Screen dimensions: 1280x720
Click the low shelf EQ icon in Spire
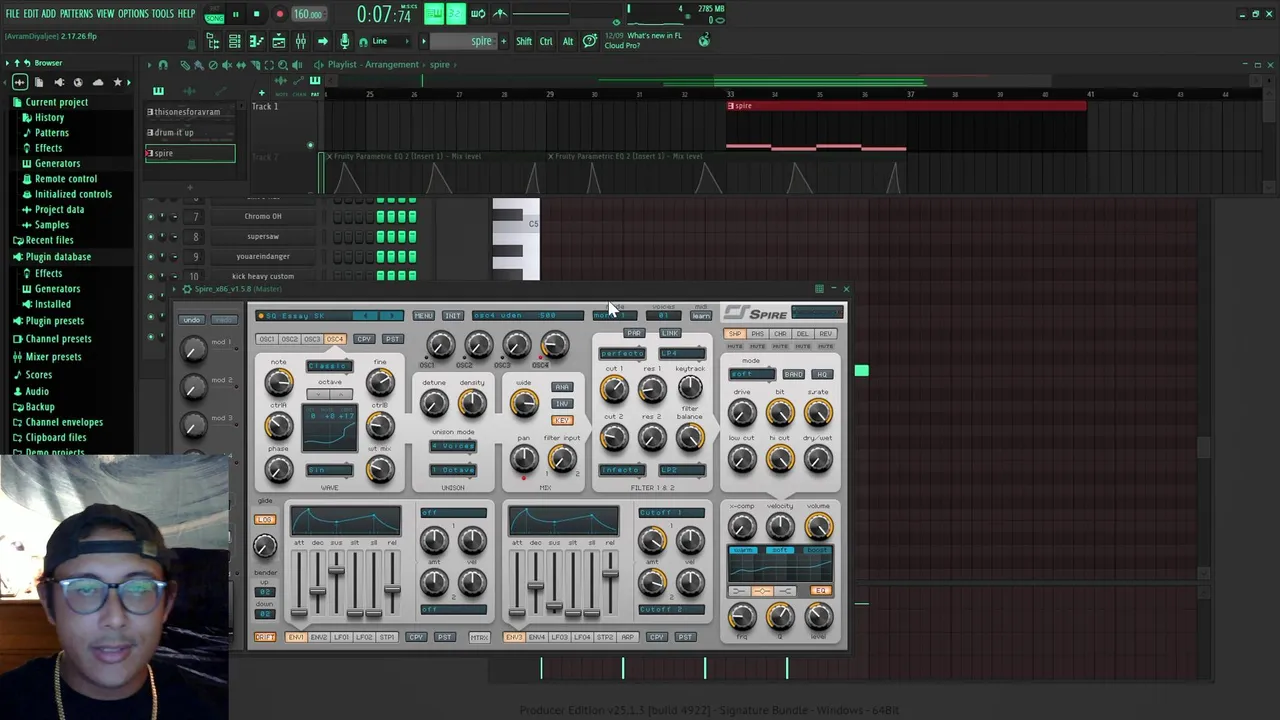(741, 591)
